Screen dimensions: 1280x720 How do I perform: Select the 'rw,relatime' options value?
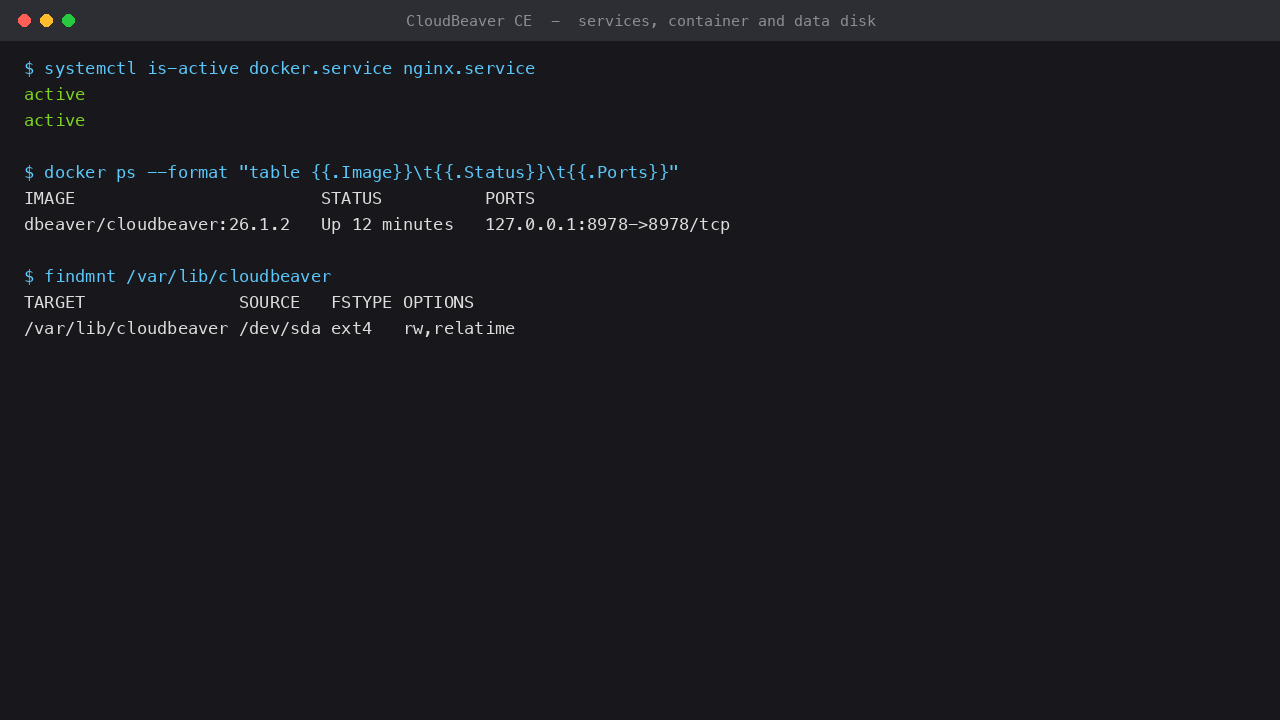[x=460, y=328]
